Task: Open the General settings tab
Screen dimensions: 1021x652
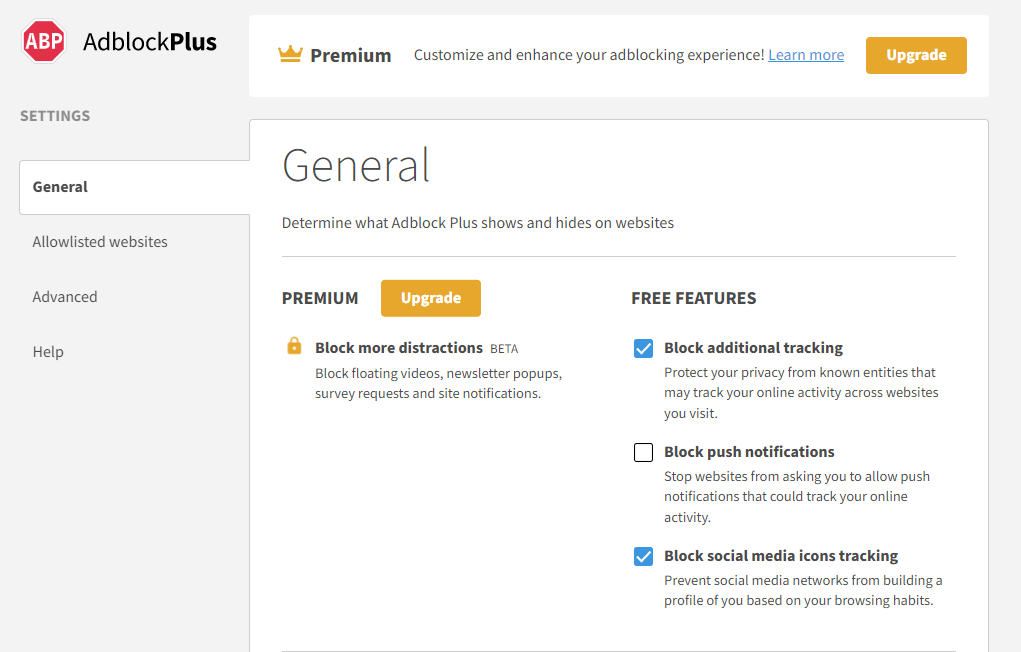Action: (x=135, y=187)
